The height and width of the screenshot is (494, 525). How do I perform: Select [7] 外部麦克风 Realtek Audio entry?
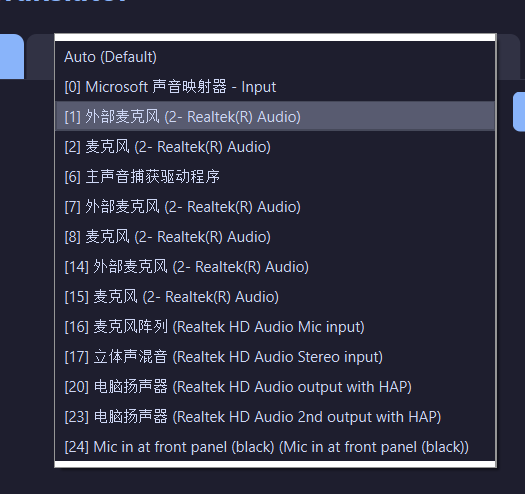click(275, 207)
